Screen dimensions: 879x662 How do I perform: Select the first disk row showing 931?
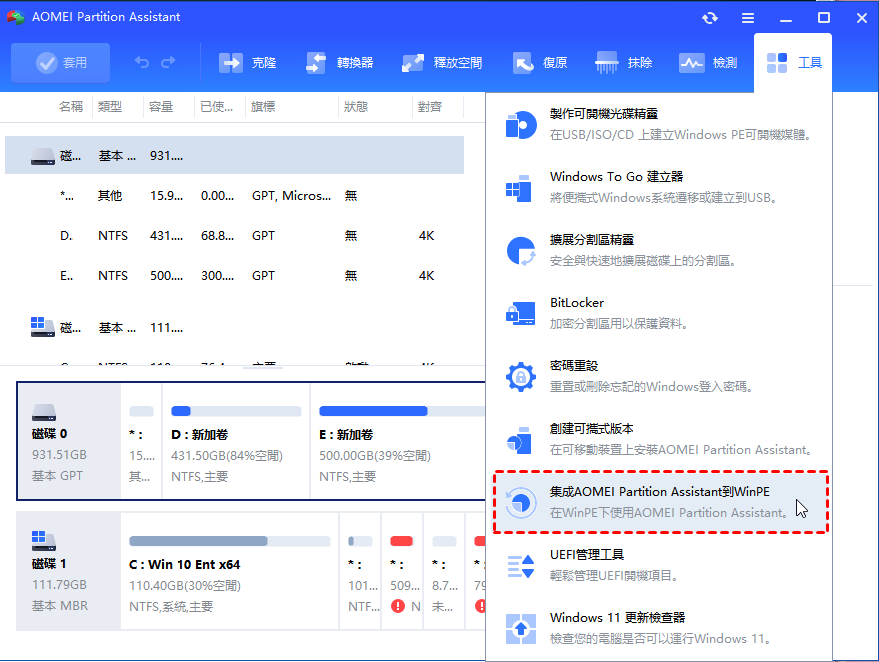[x=234, y=155]
